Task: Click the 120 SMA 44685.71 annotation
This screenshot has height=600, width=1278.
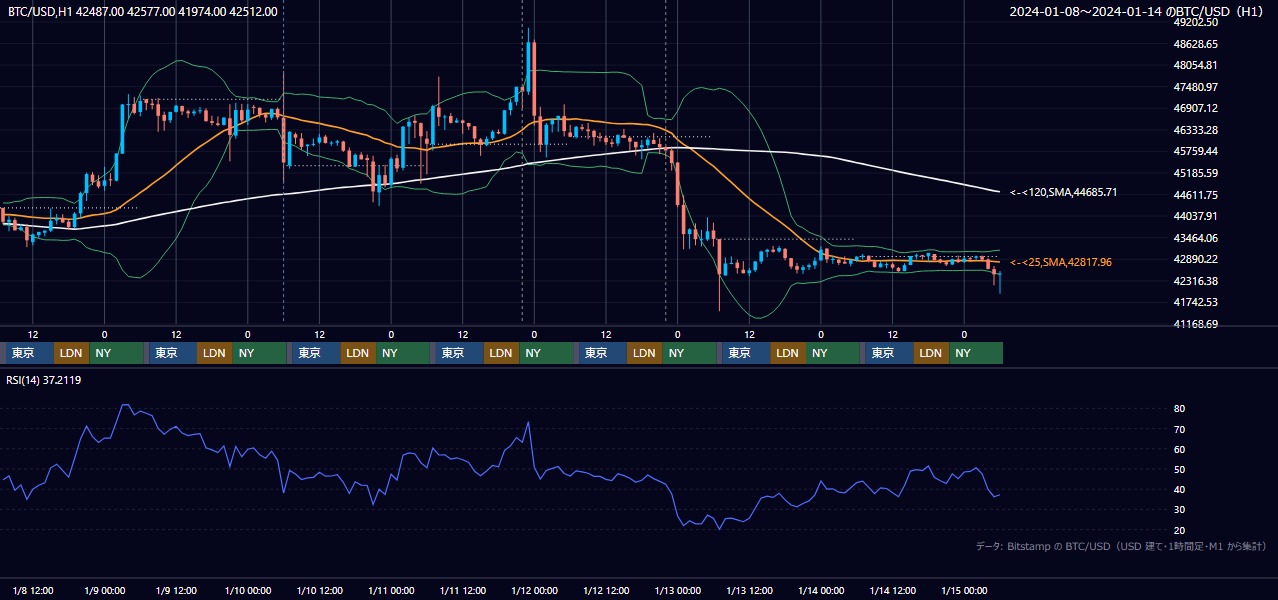Action: click(1063, 192)
